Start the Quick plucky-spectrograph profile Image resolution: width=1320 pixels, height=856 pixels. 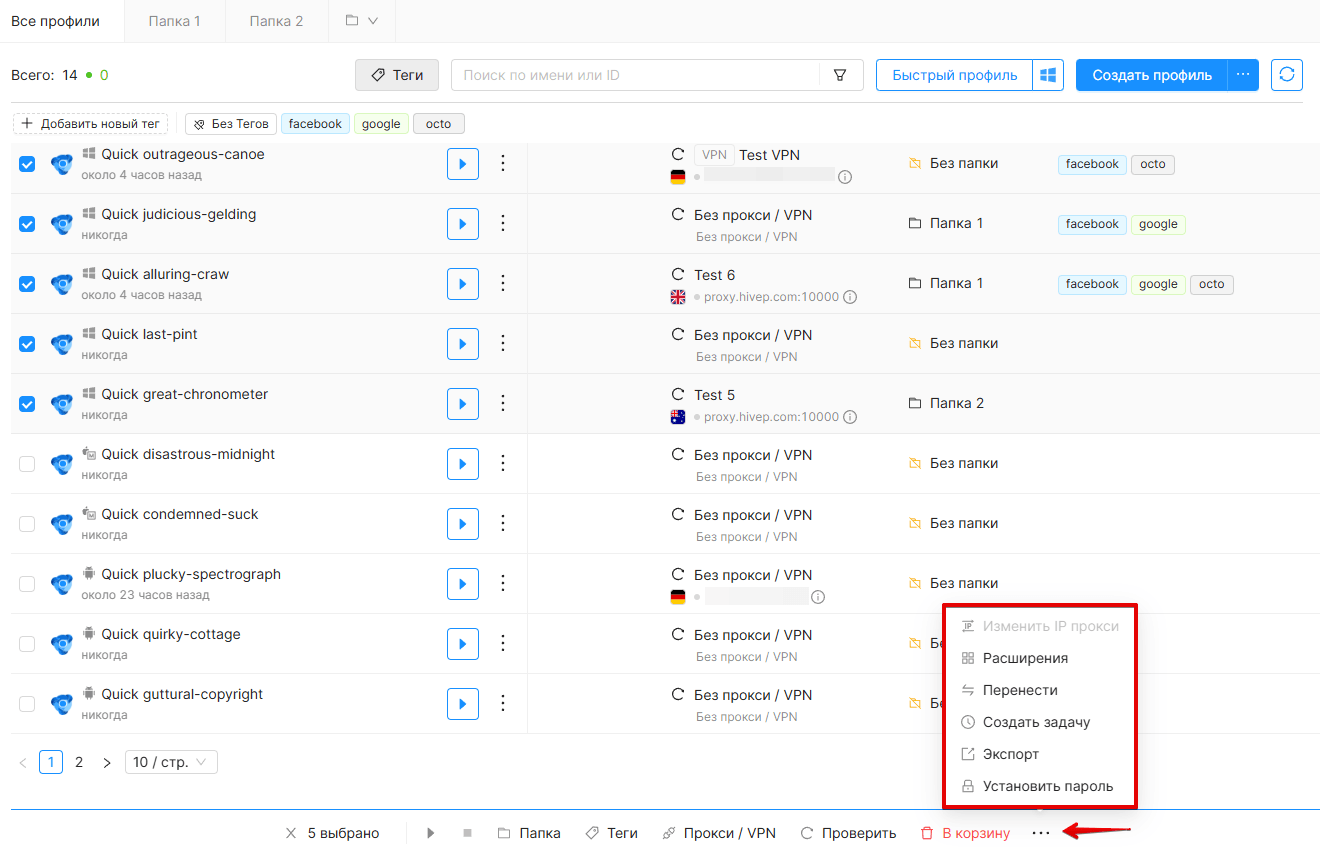click(462, 584)
